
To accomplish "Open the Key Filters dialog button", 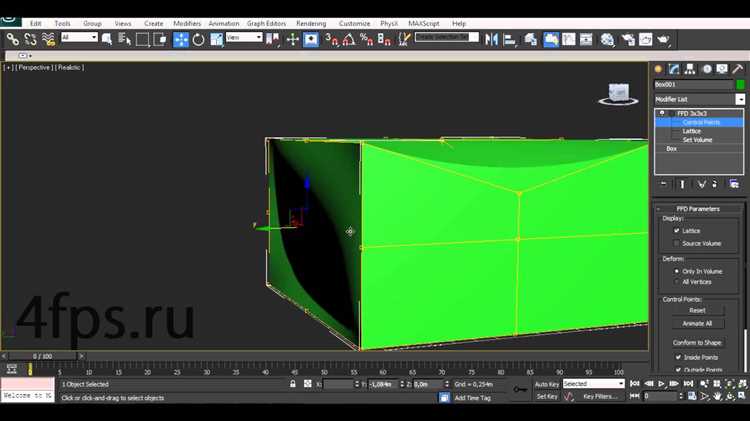I will (601, 396).
